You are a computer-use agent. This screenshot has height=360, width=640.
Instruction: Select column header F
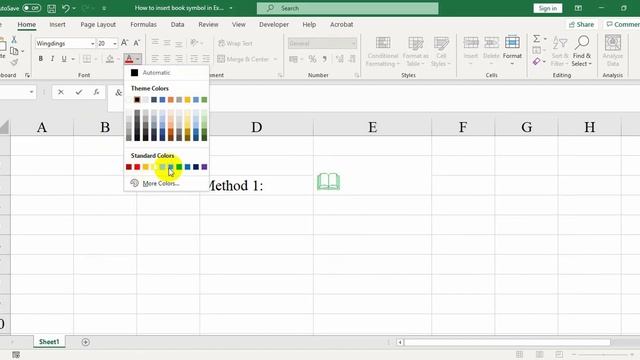463,127
